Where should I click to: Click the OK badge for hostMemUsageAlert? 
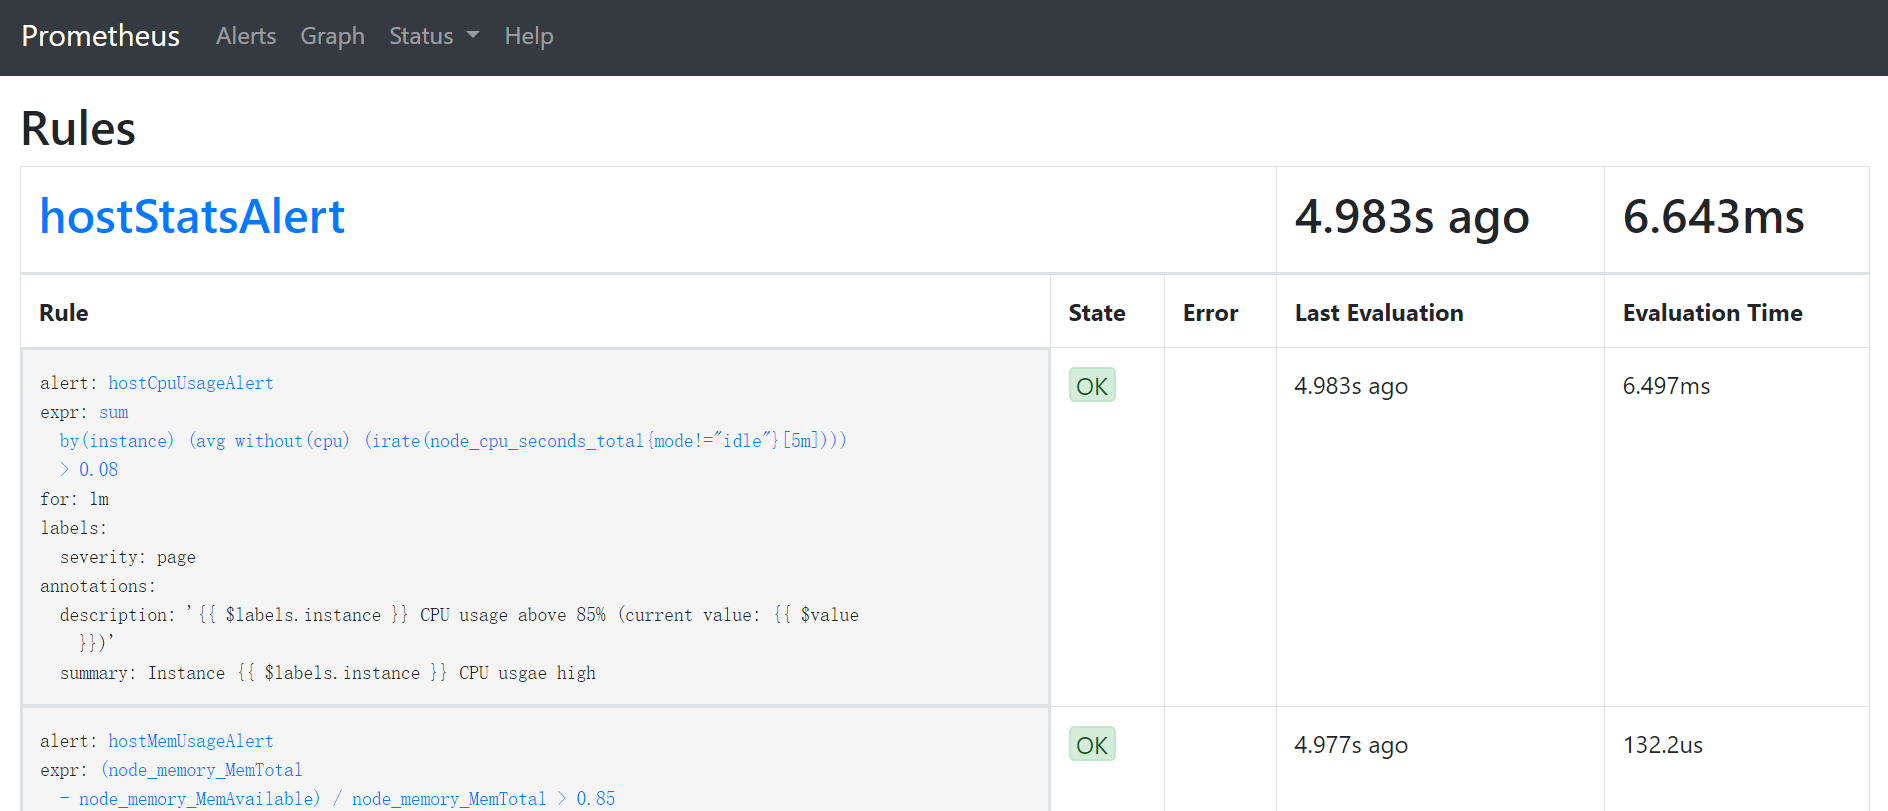tap(1091, 745)
